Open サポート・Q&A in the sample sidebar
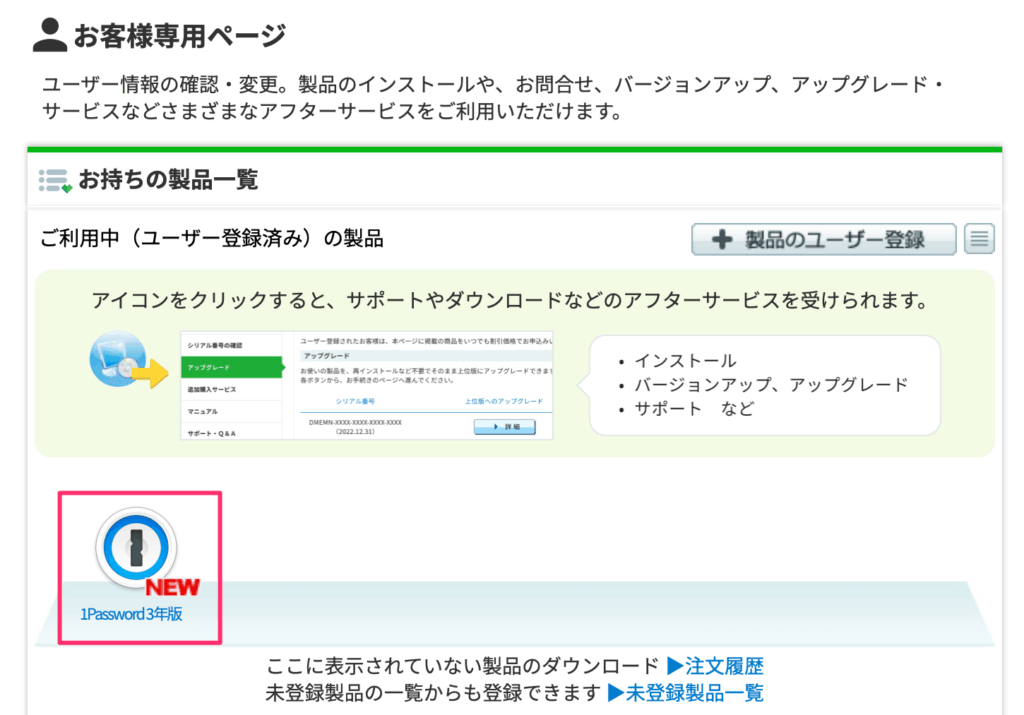Screen dimensions: 1024x715 pos(212,433)
